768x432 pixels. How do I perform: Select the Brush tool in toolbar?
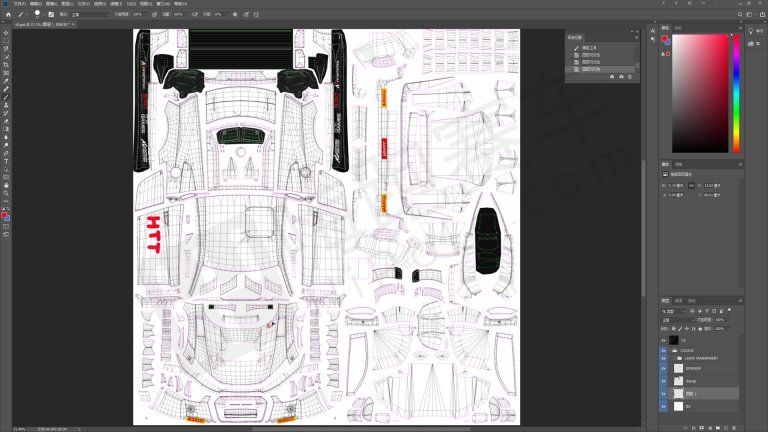[x=6, y=97]
